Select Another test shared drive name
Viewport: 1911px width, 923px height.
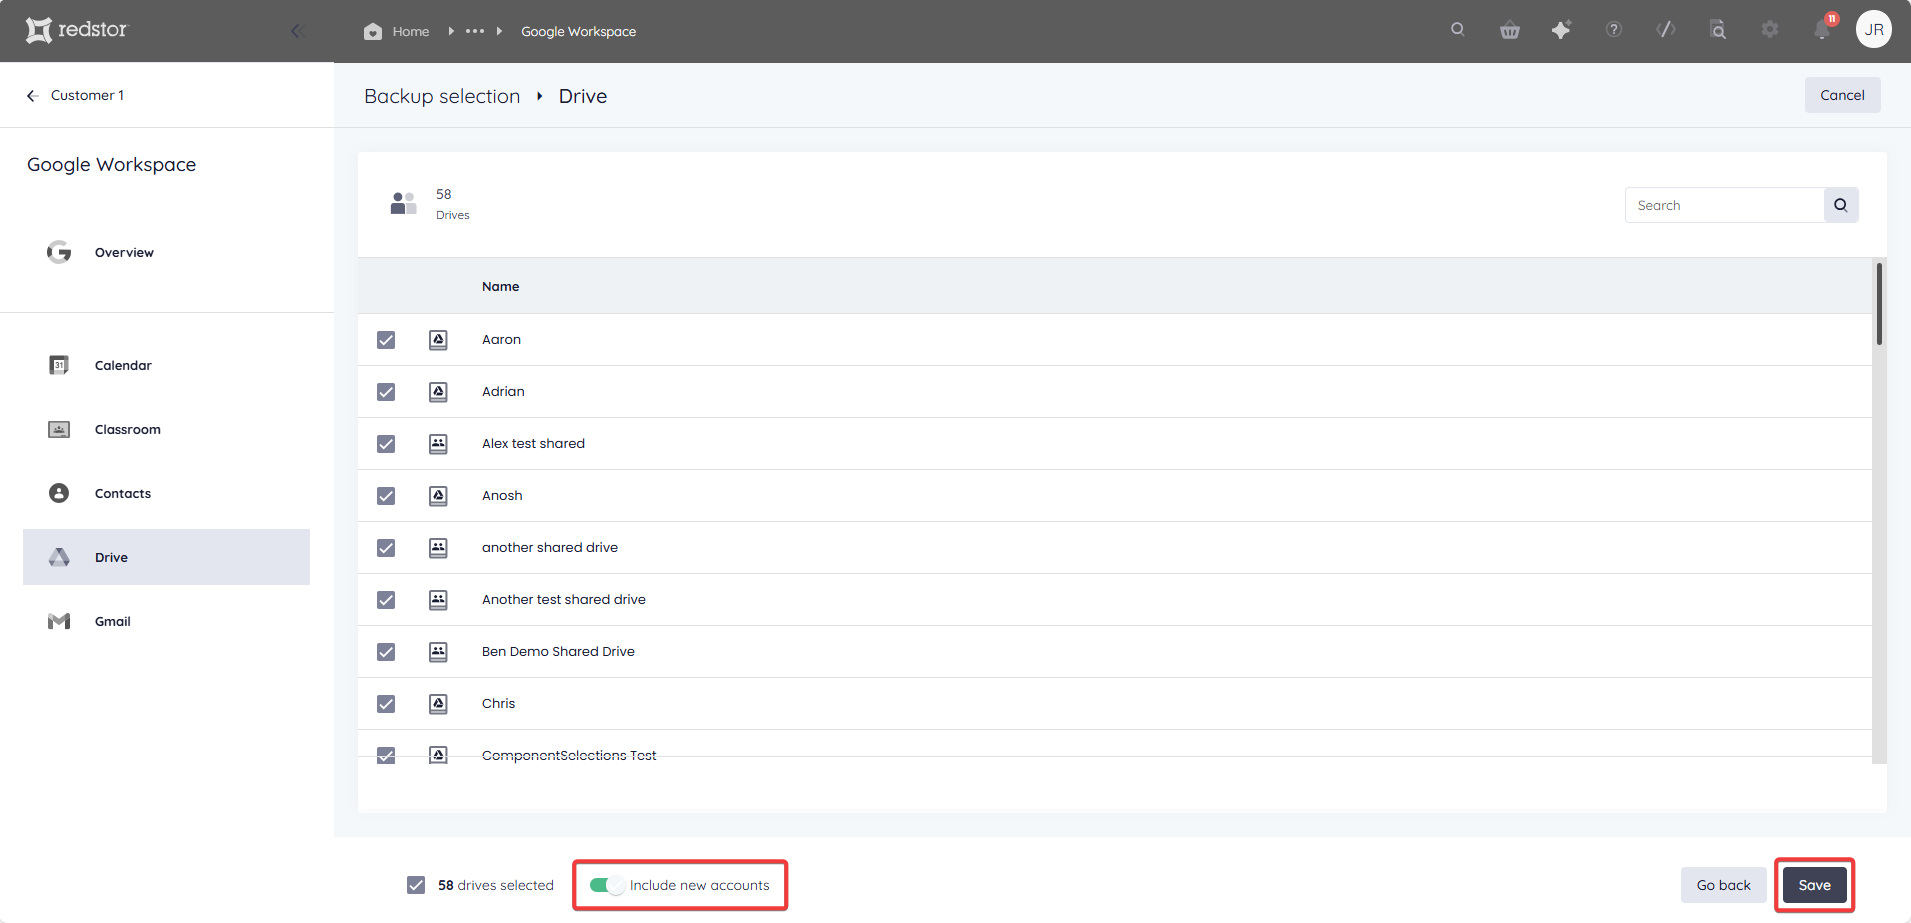point(564,600)
